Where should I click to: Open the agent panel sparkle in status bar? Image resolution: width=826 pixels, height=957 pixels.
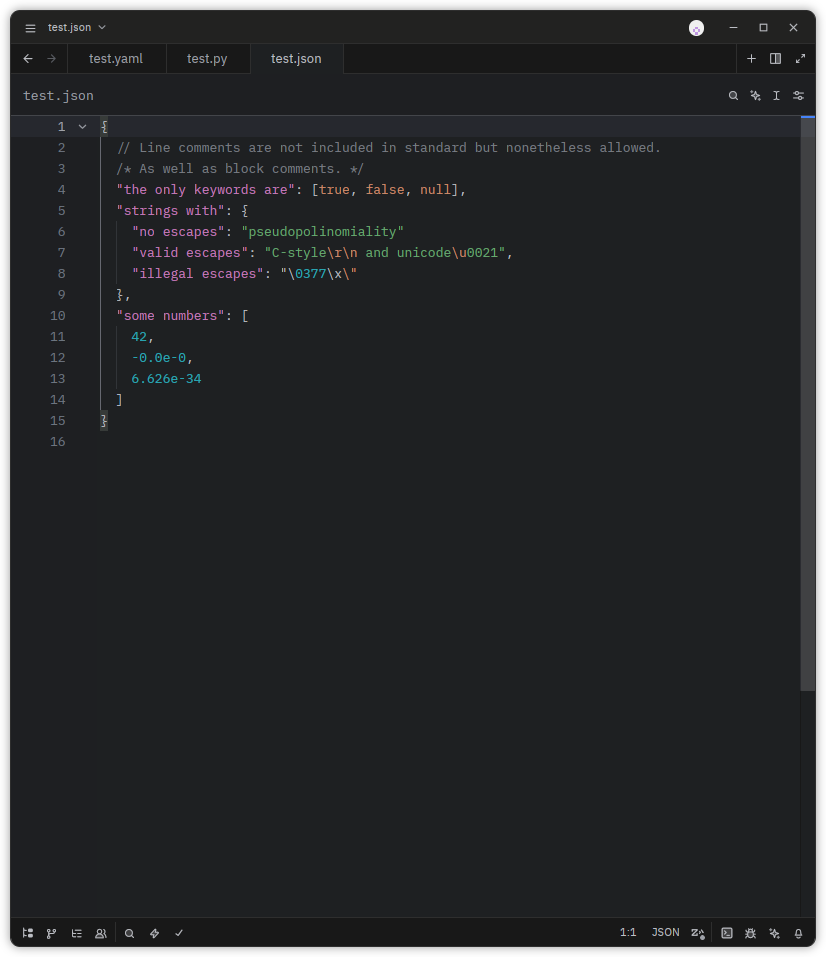coord(774,933)
